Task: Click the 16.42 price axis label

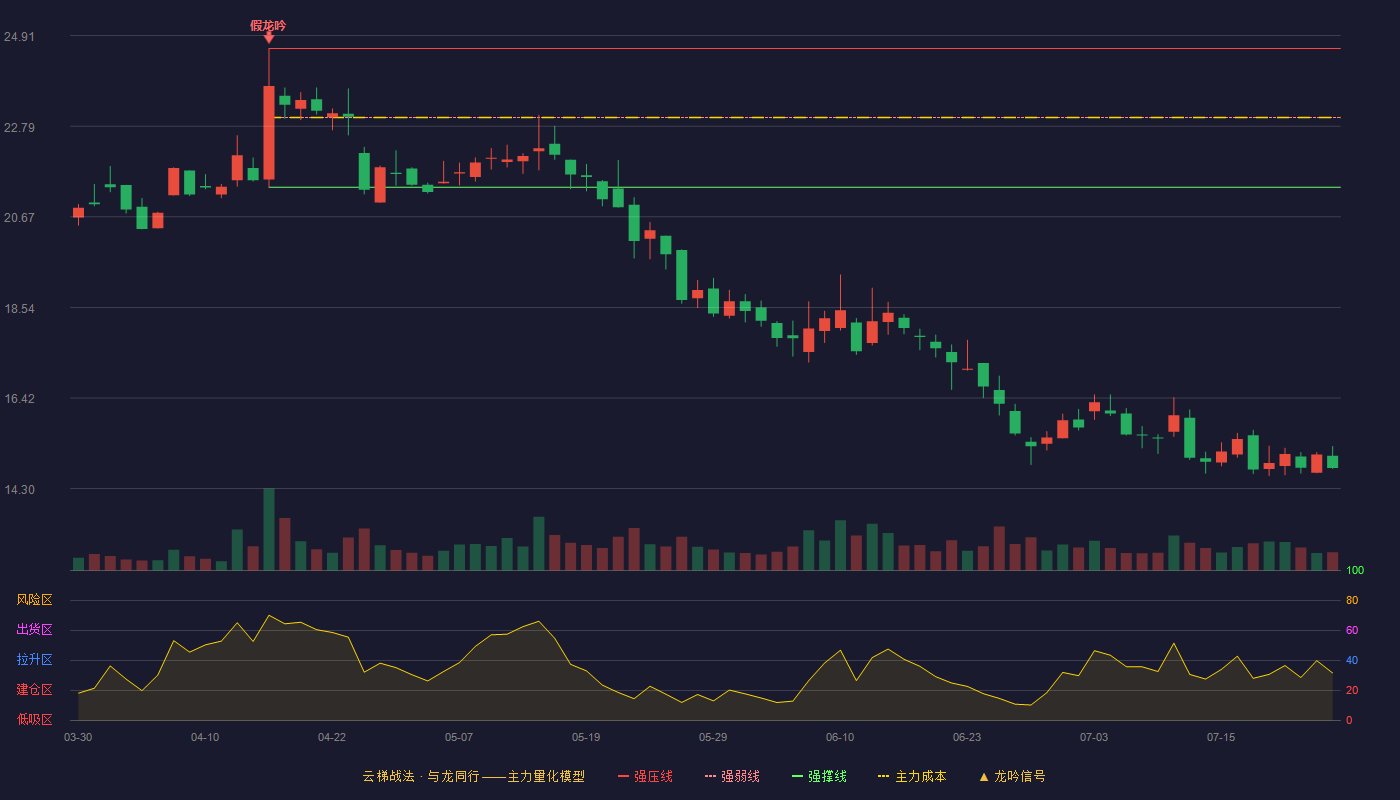Action: click(19, 398)
